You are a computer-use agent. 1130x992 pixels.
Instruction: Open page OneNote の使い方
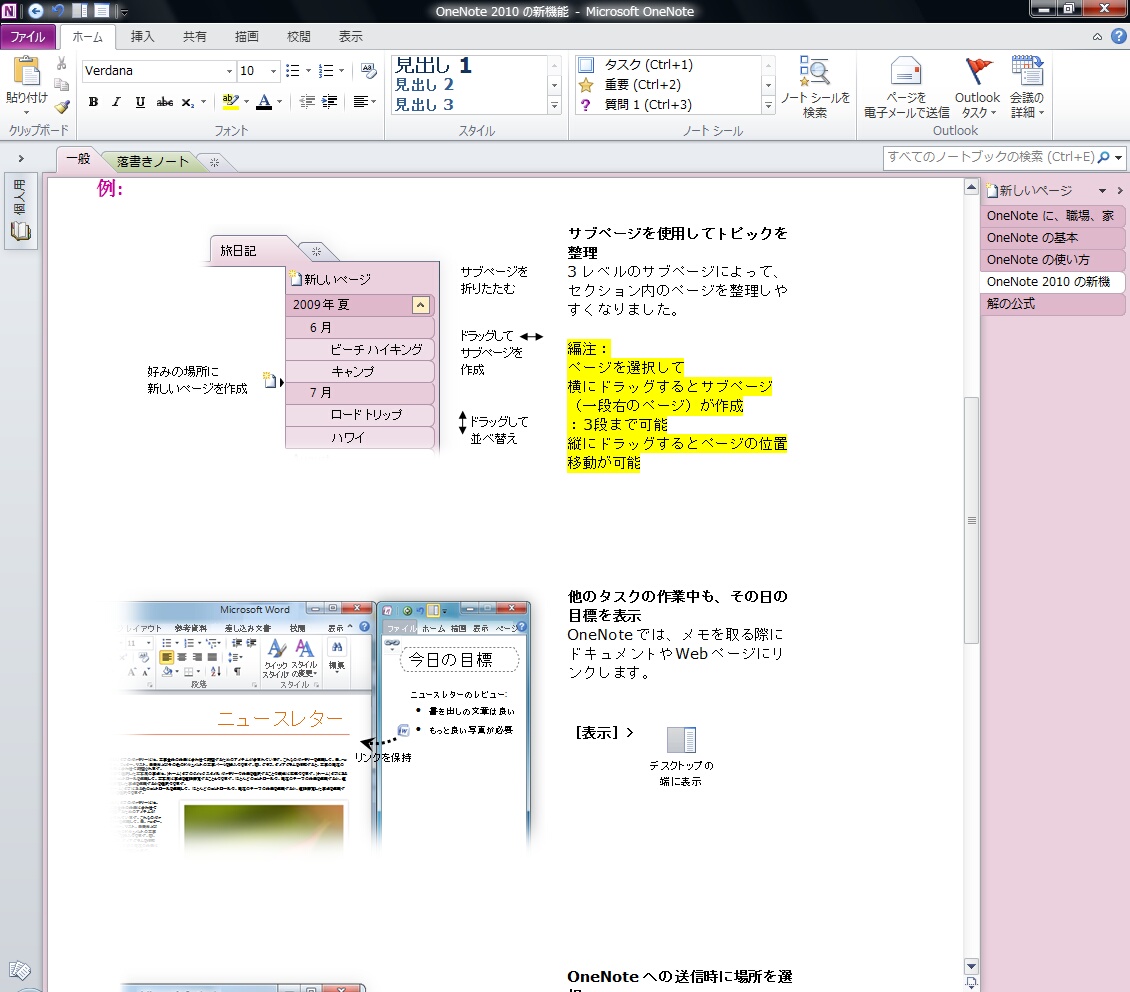tap(1051, 260)
